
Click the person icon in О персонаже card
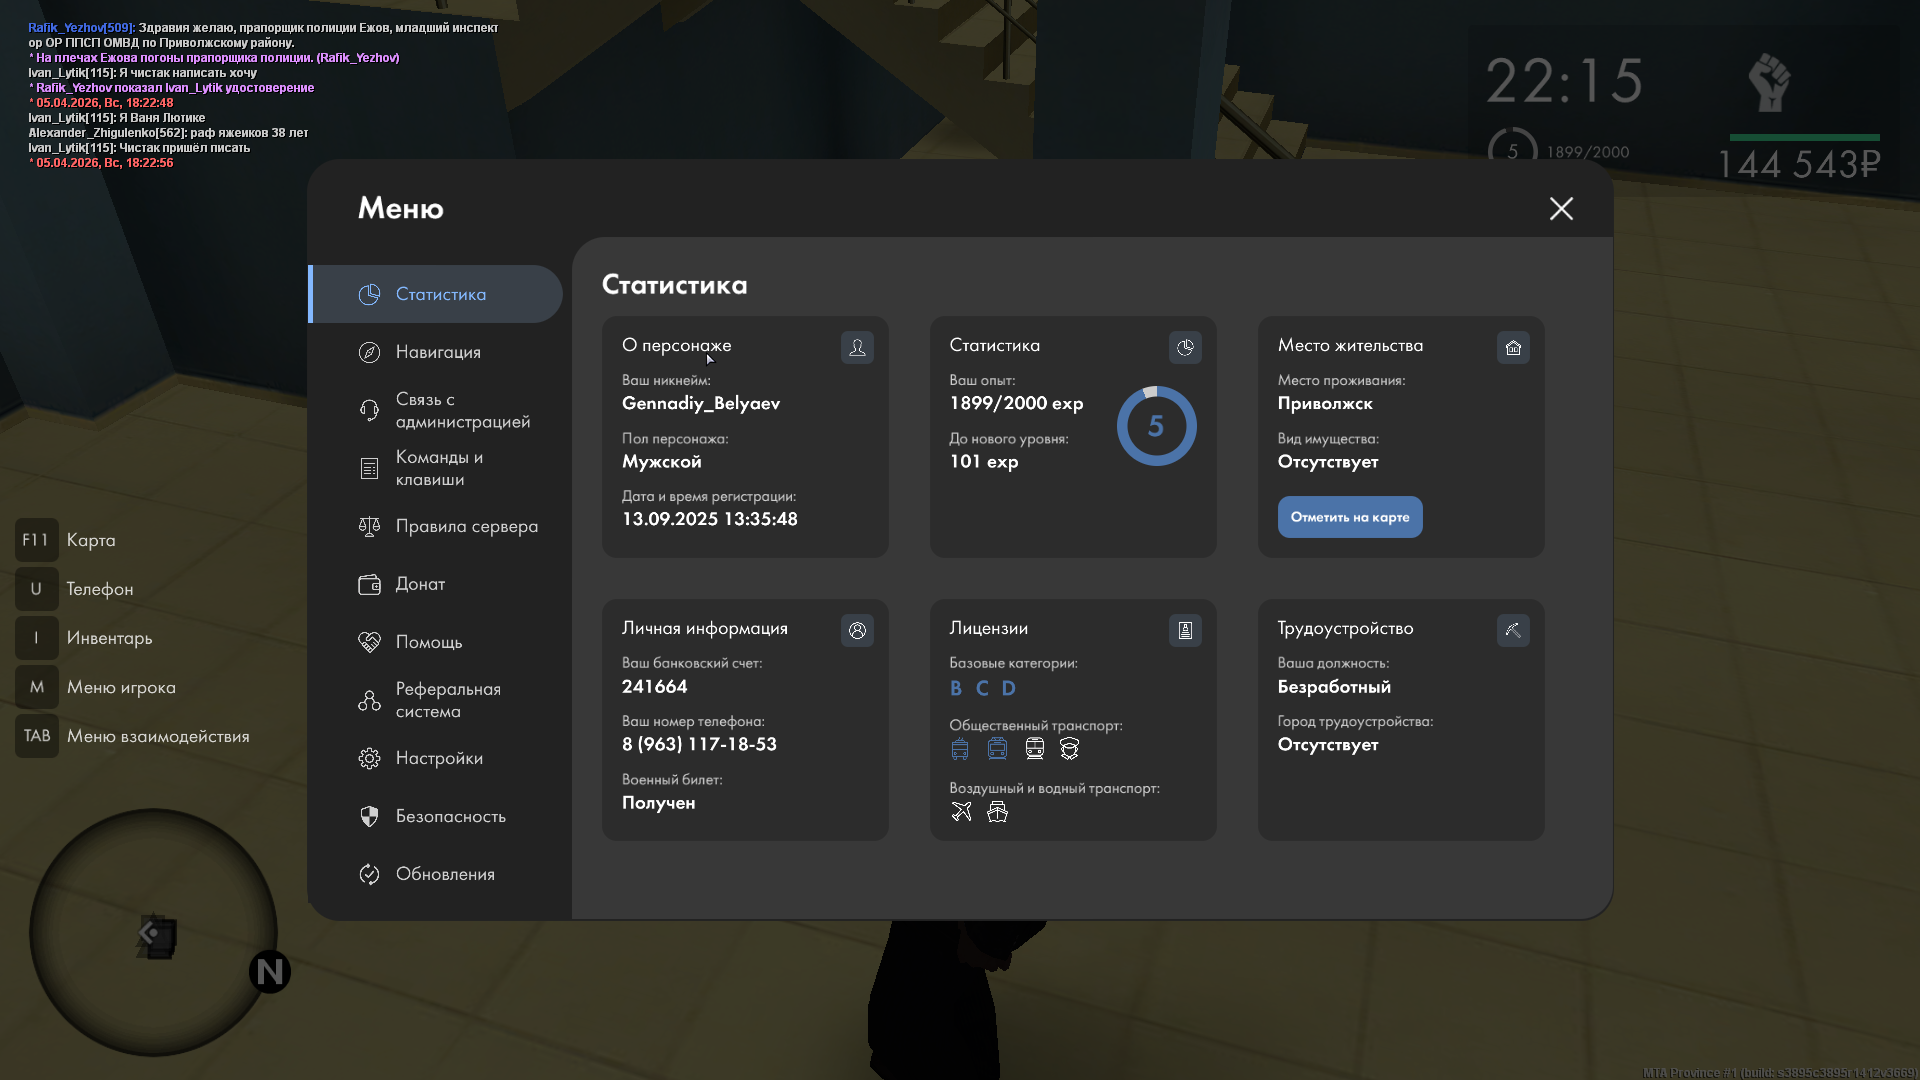pyautogui.click(x=857, y=348)
